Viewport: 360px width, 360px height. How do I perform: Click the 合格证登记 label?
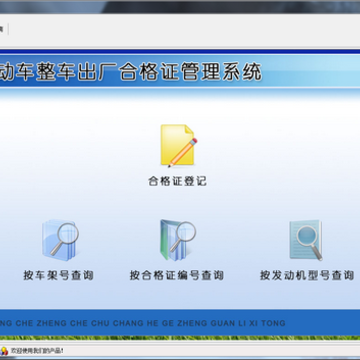click(x=178, y=182)
